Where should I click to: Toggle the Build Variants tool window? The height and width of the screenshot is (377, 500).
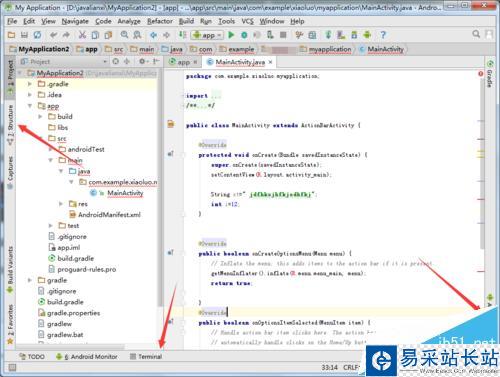tap(10, 269)
